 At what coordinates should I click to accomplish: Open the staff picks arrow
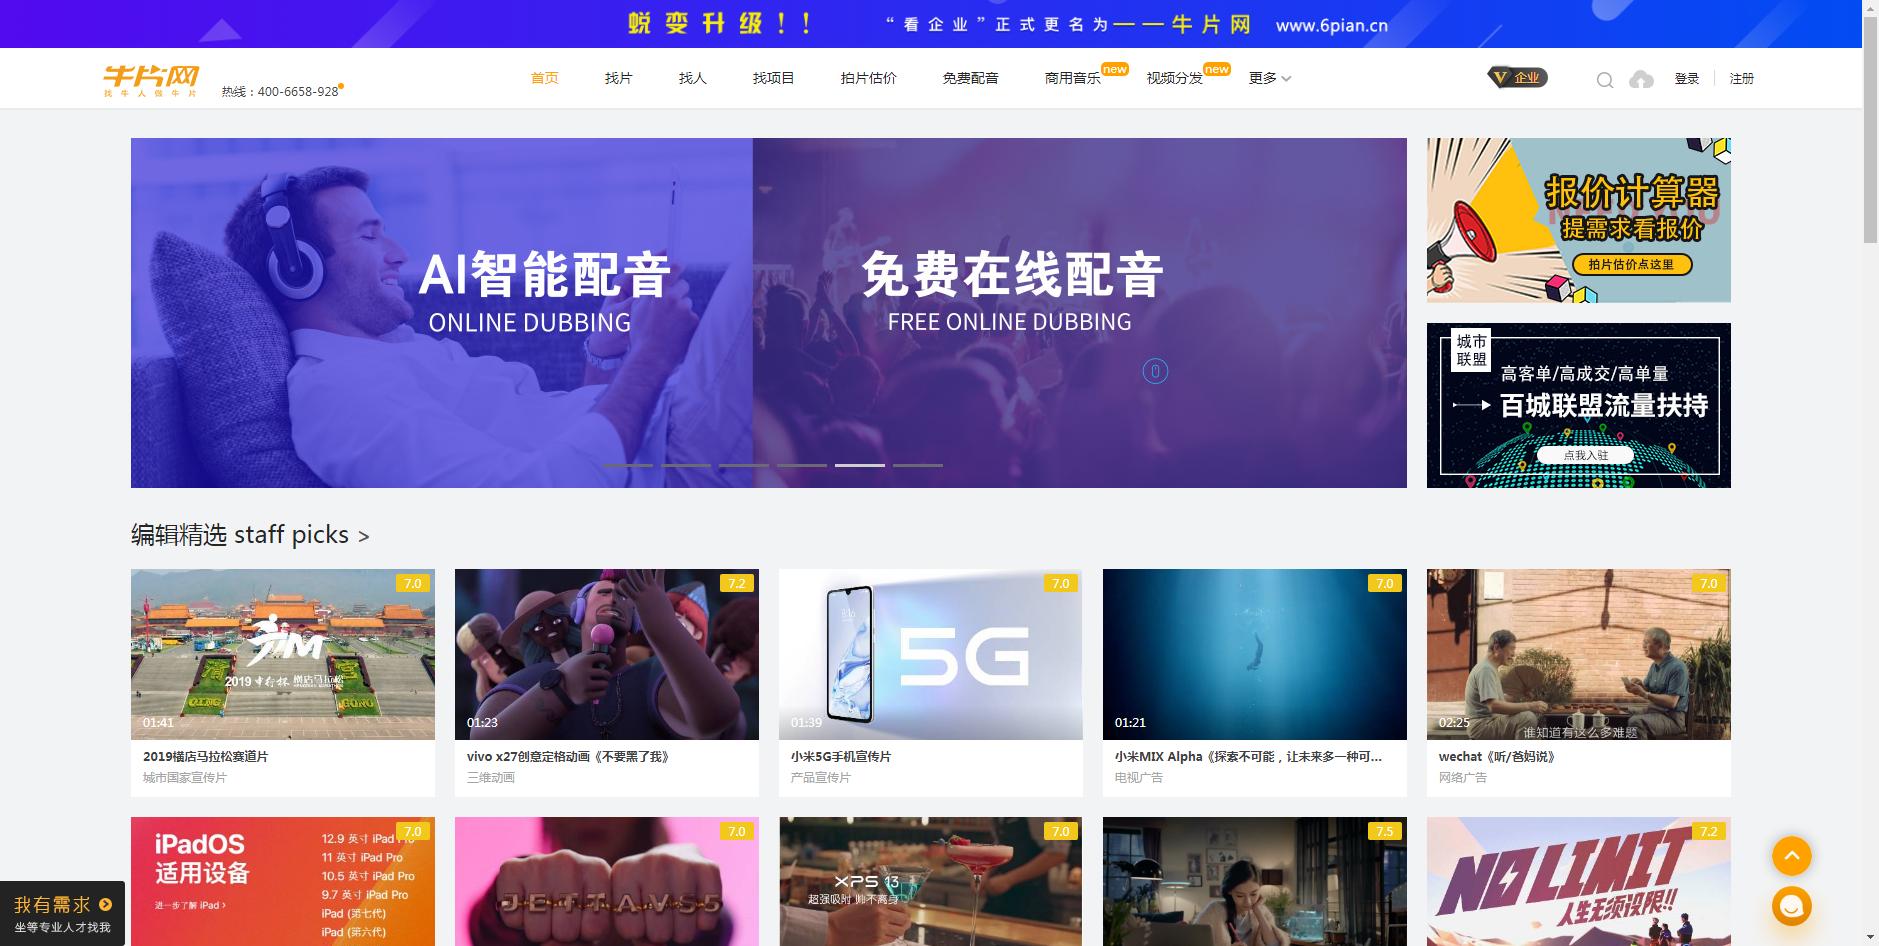coord(363,537)
